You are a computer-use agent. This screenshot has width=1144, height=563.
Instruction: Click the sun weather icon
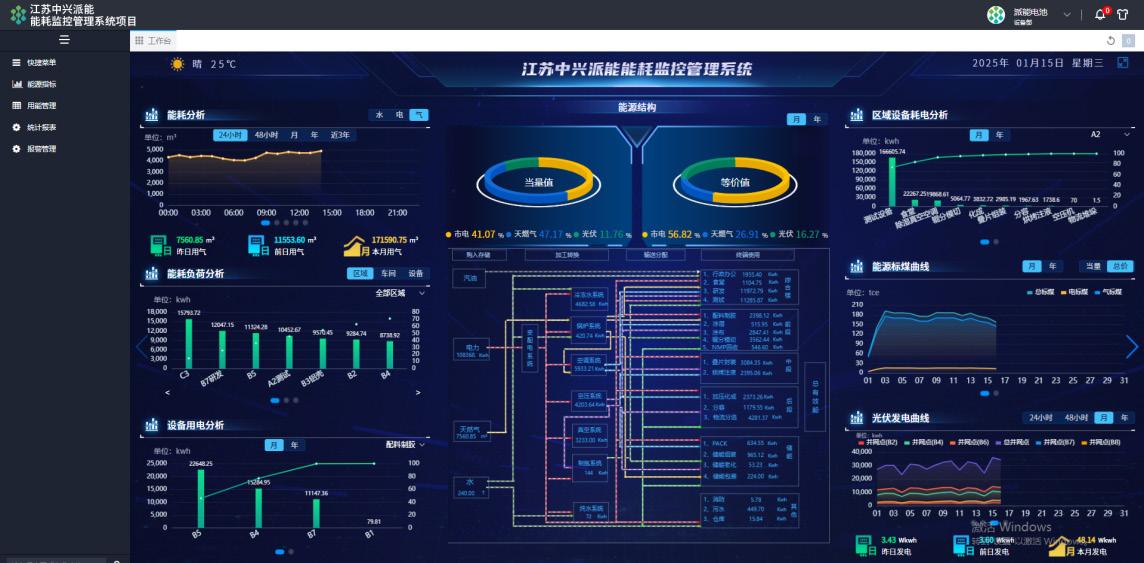177,64
